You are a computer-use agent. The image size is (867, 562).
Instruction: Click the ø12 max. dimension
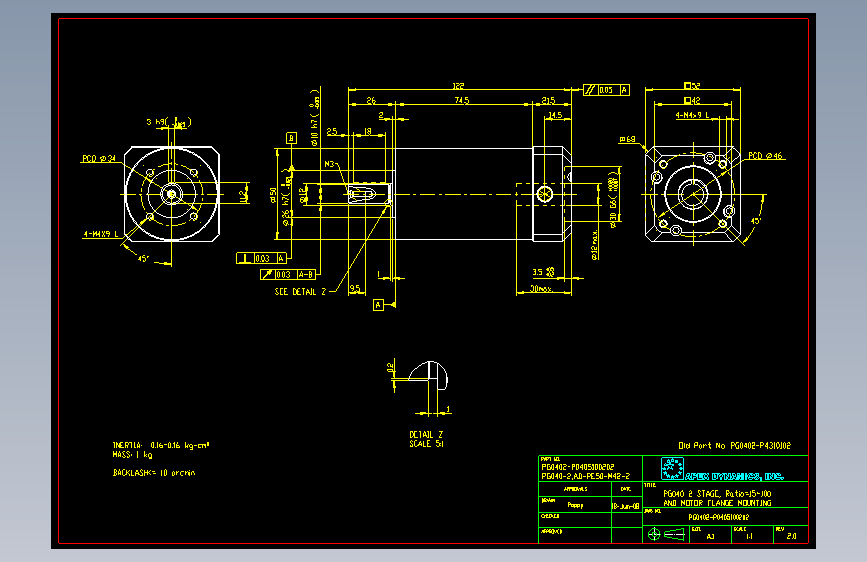[x=595, y=244]
